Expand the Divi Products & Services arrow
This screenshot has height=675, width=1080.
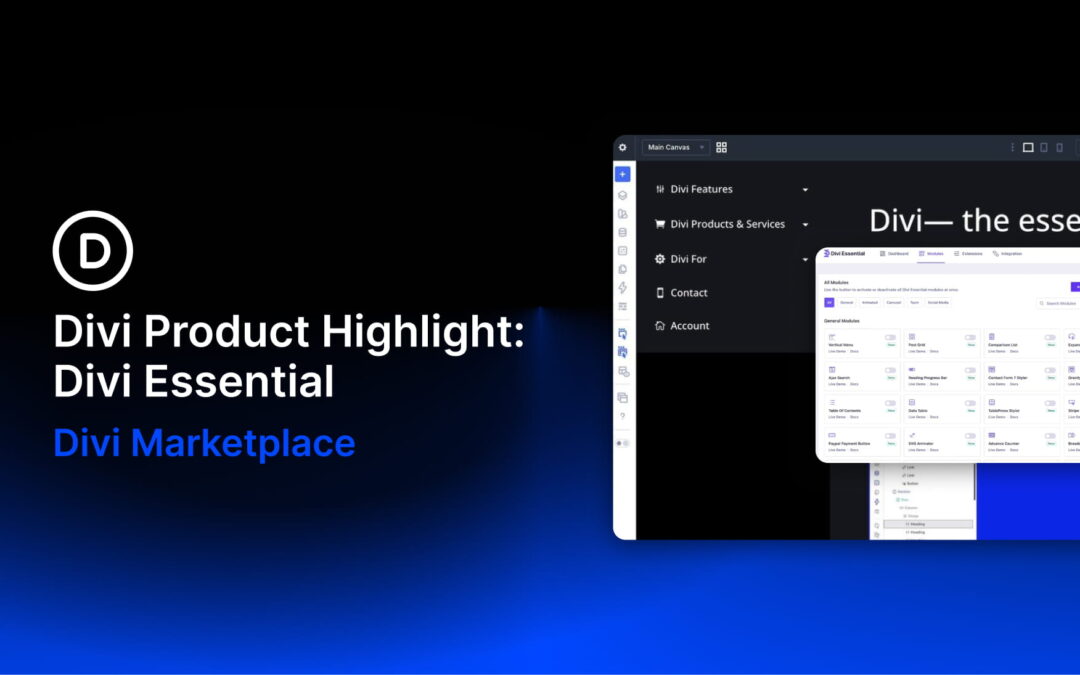pos(805,225)
